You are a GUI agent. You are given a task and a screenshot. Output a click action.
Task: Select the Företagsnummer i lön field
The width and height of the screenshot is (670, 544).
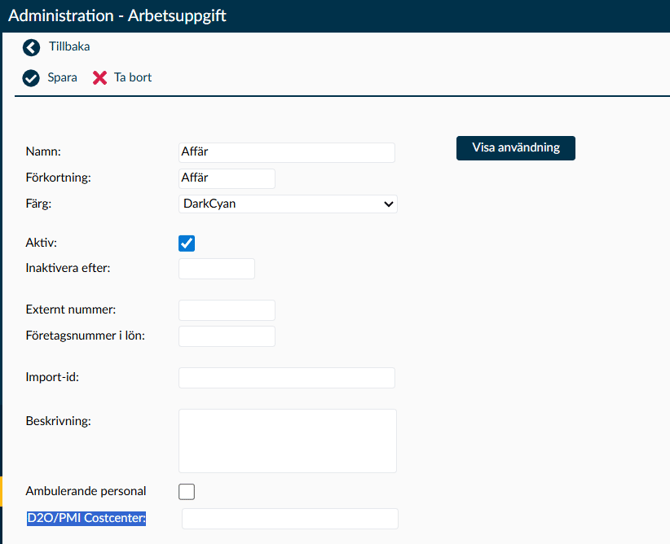(226, 336)
